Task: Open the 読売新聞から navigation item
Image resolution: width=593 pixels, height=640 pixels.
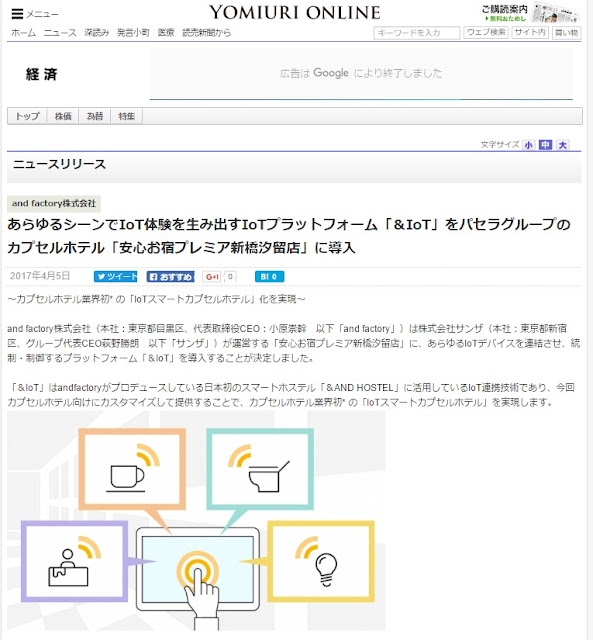Action: (207, 33)
